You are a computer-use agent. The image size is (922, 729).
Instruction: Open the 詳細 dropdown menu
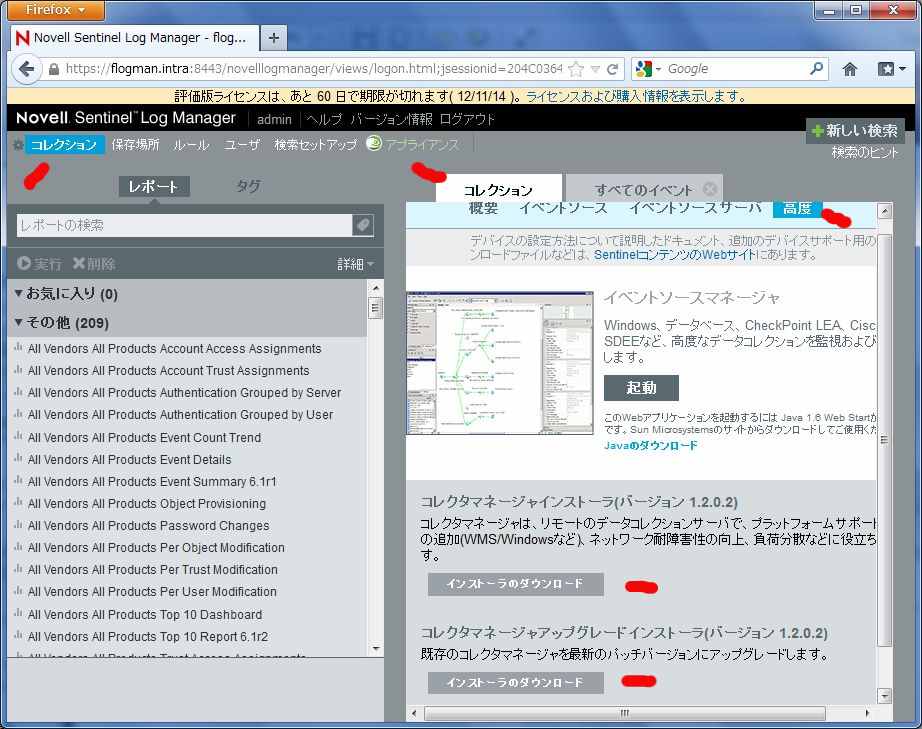click(x=355, y=264)
